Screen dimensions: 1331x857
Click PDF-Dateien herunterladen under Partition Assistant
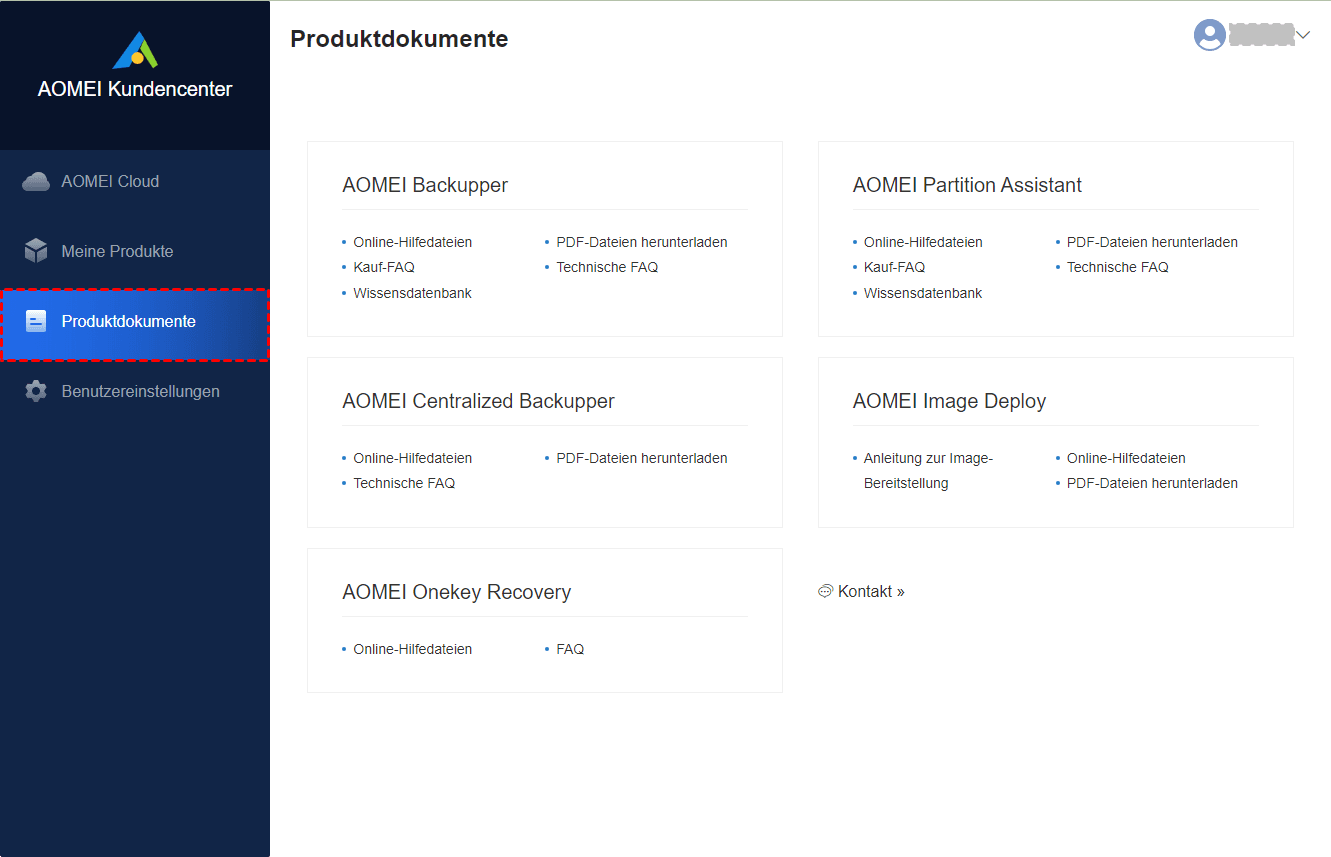click(1152, 242)
